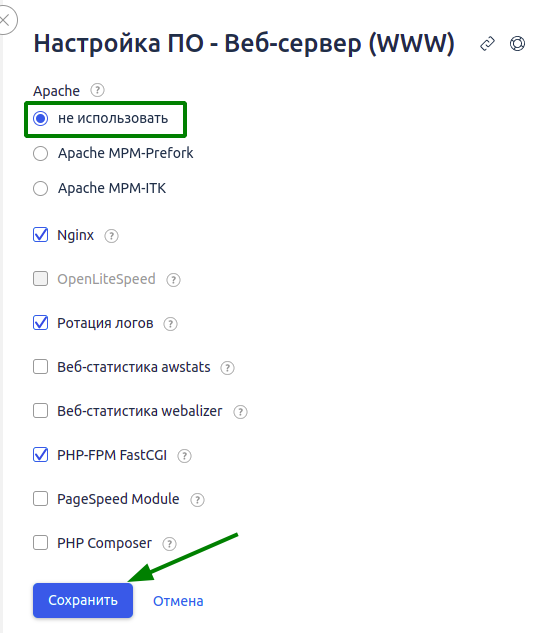Click the PHP Composer help icon
The image size is (537, 633).
(169, 544)
